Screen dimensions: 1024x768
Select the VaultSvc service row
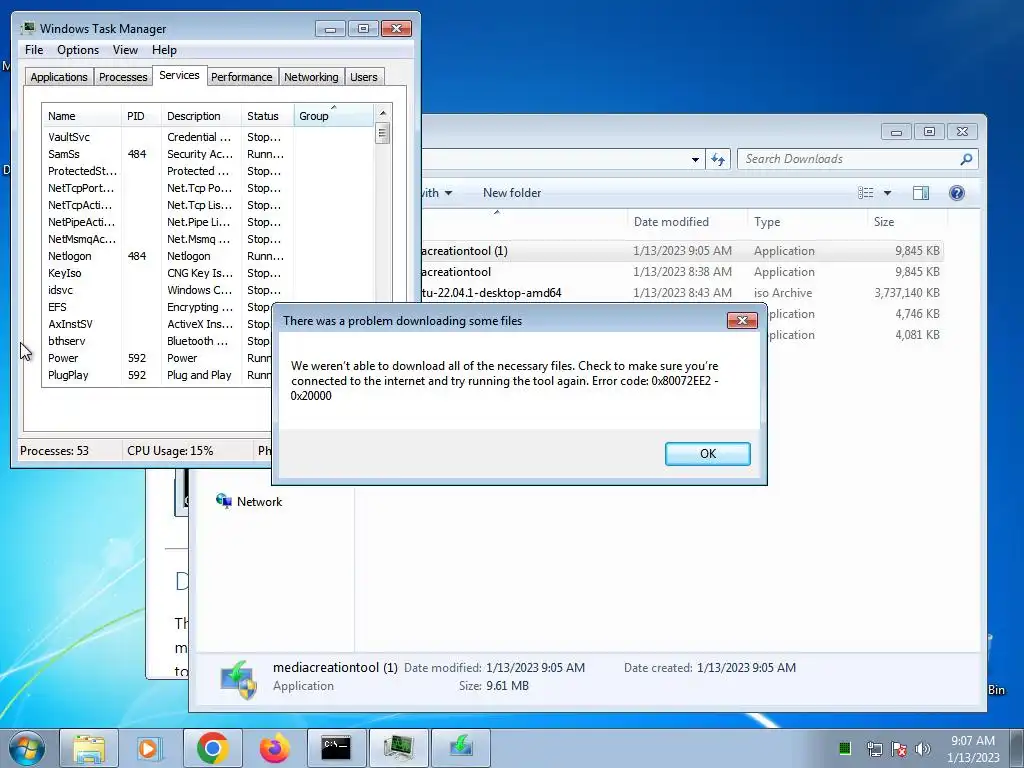click(208, 137)
